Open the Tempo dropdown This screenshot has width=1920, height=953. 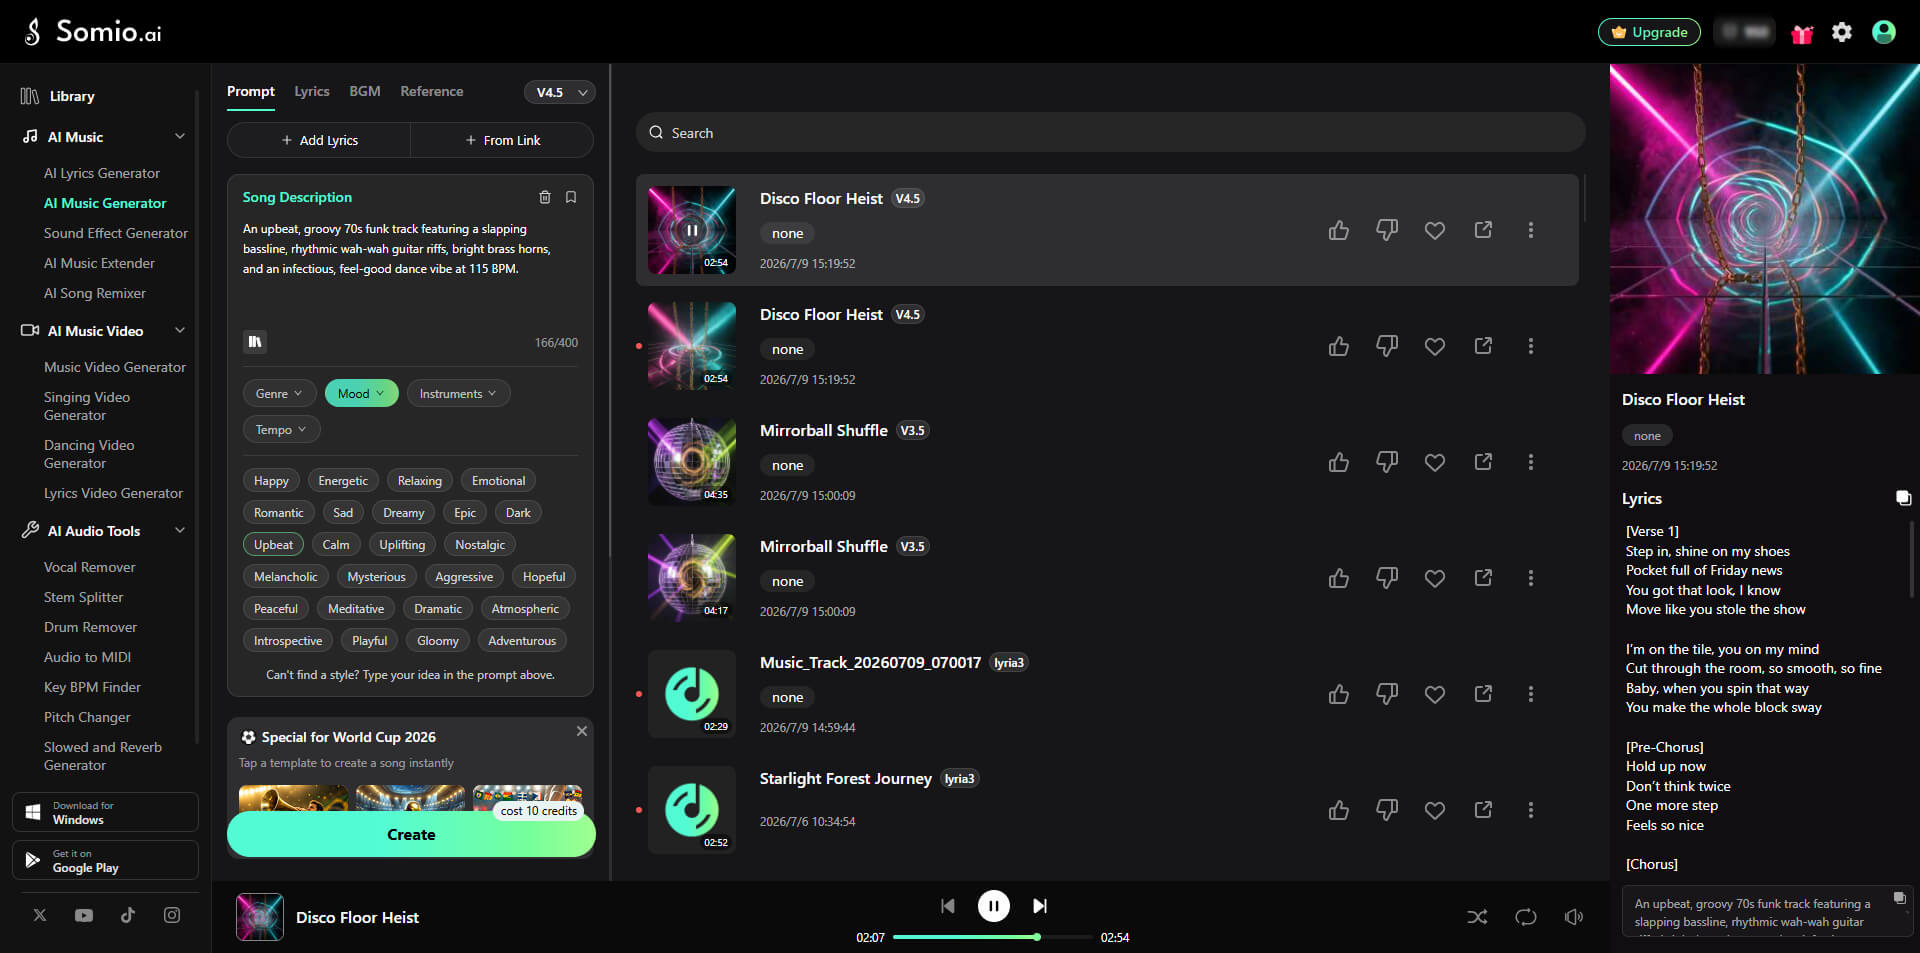281,430
